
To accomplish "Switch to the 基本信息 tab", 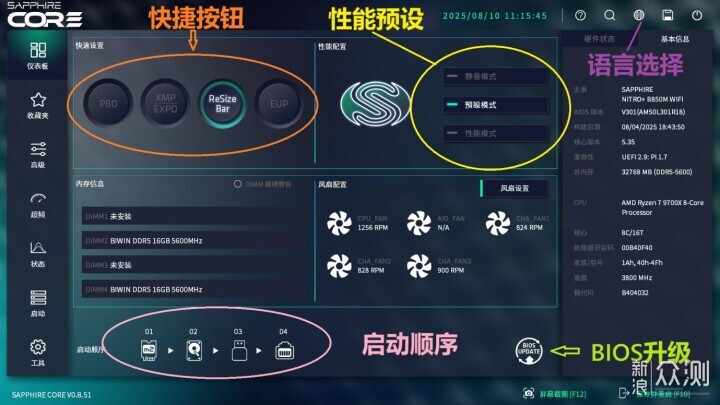I will point(675,39).
